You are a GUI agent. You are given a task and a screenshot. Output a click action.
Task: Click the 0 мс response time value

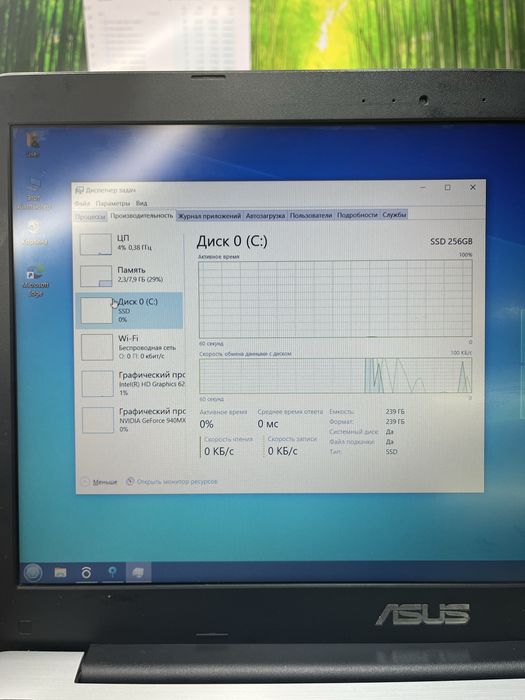click(268, 424)
